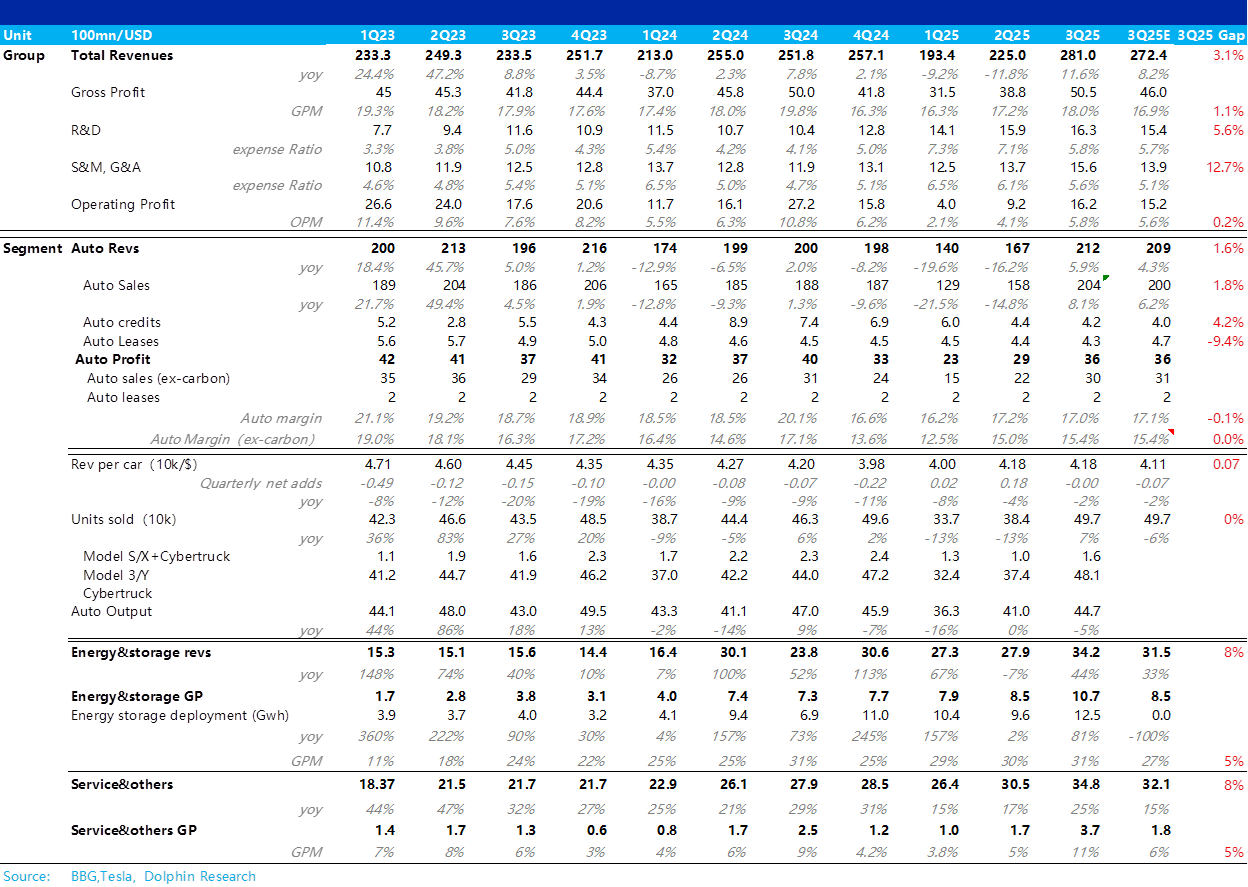Select the 1Q23 column header

[376, 35]
